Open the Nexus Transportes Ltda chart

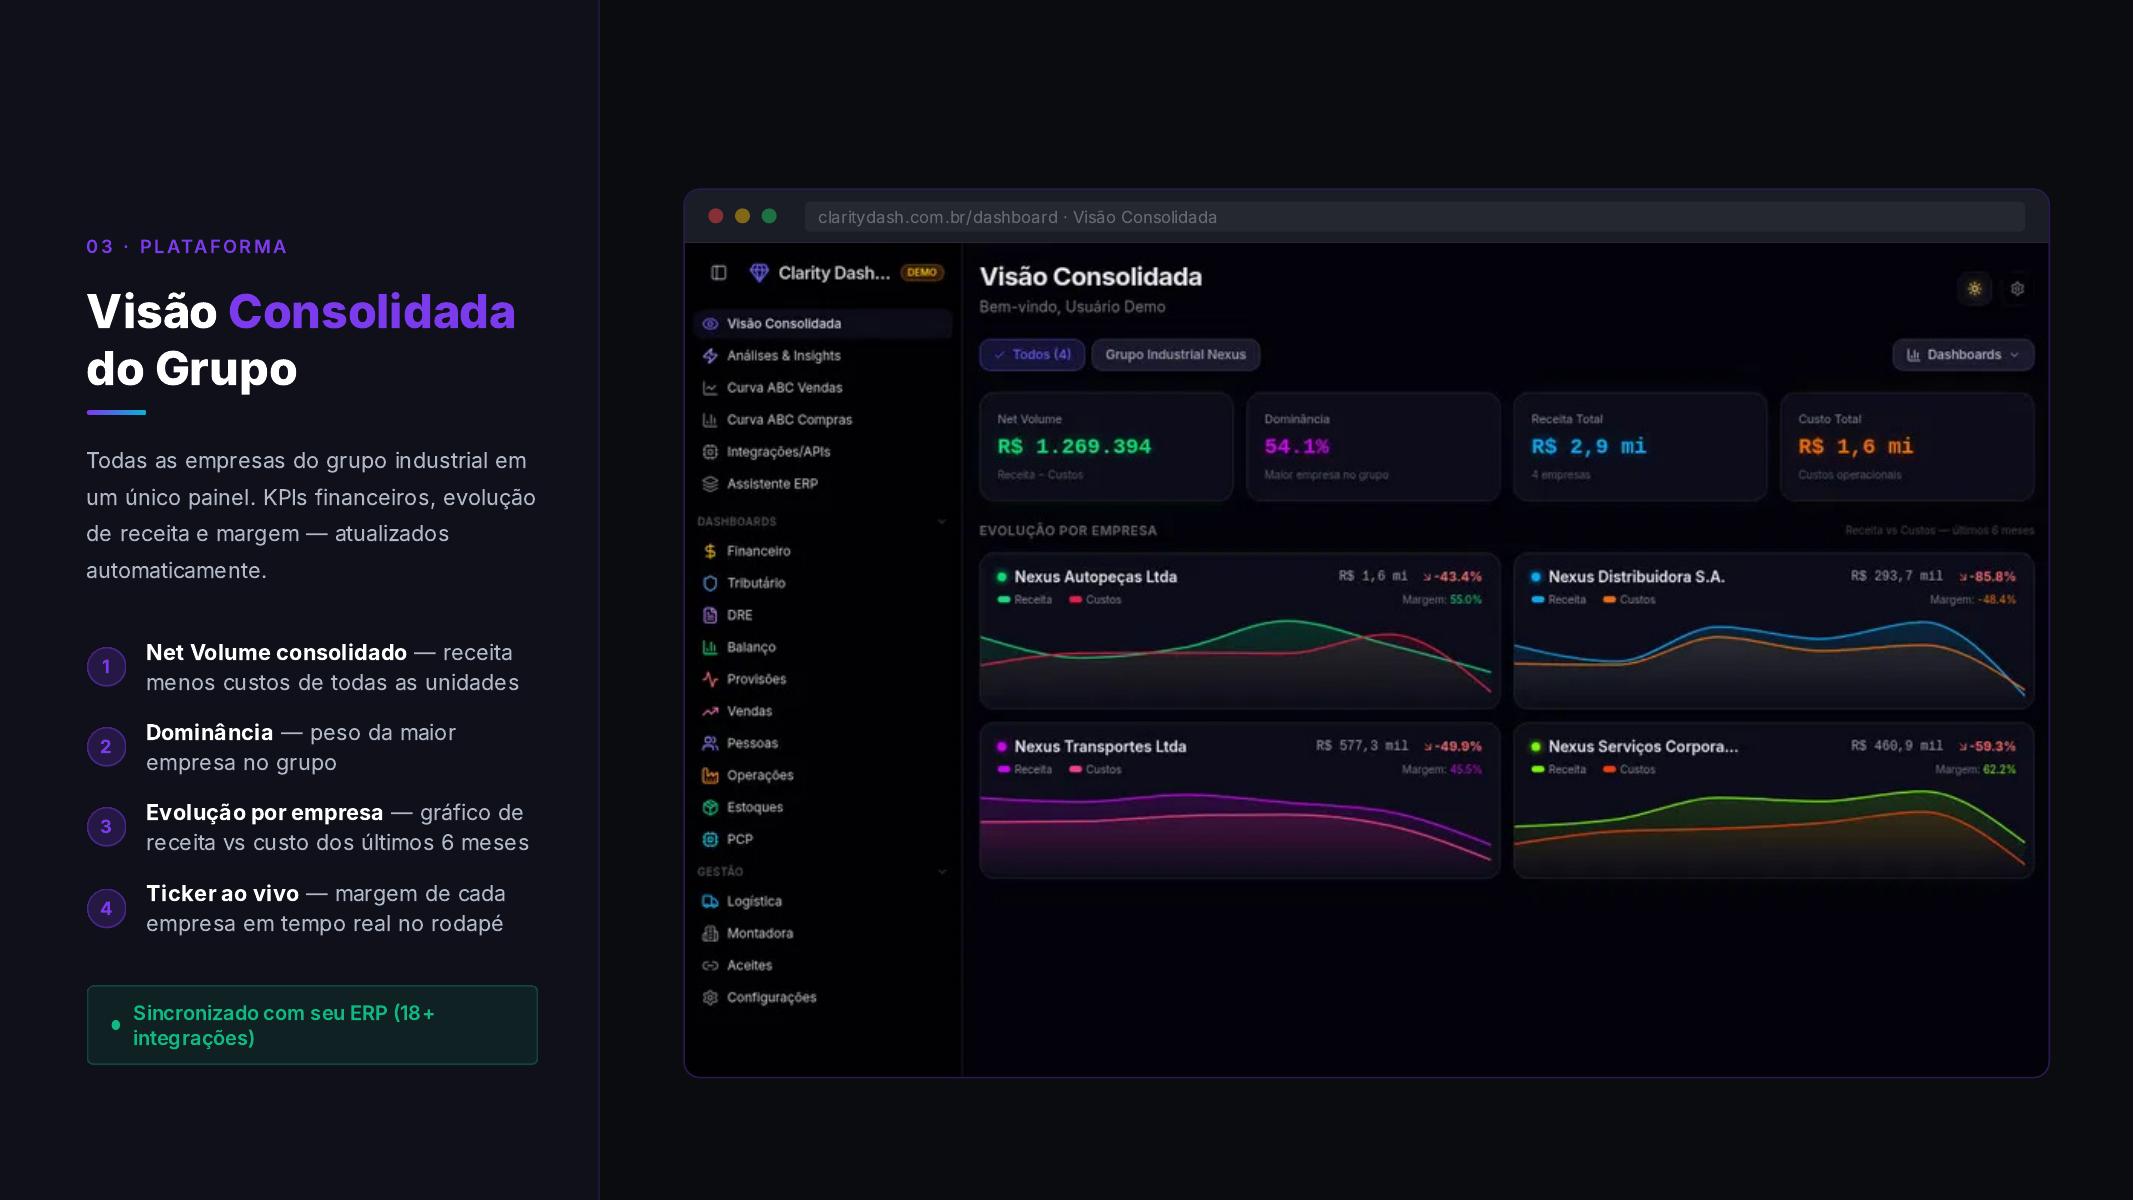click(1239, 800)
